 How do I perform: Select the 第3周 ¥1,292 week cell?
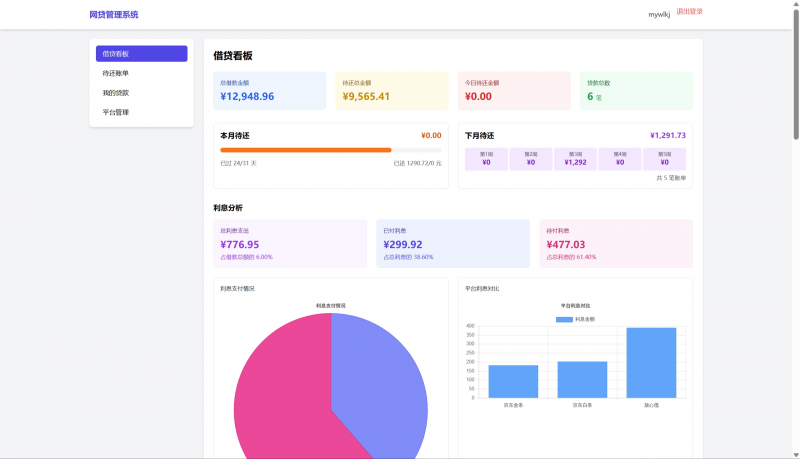[575, 159]
